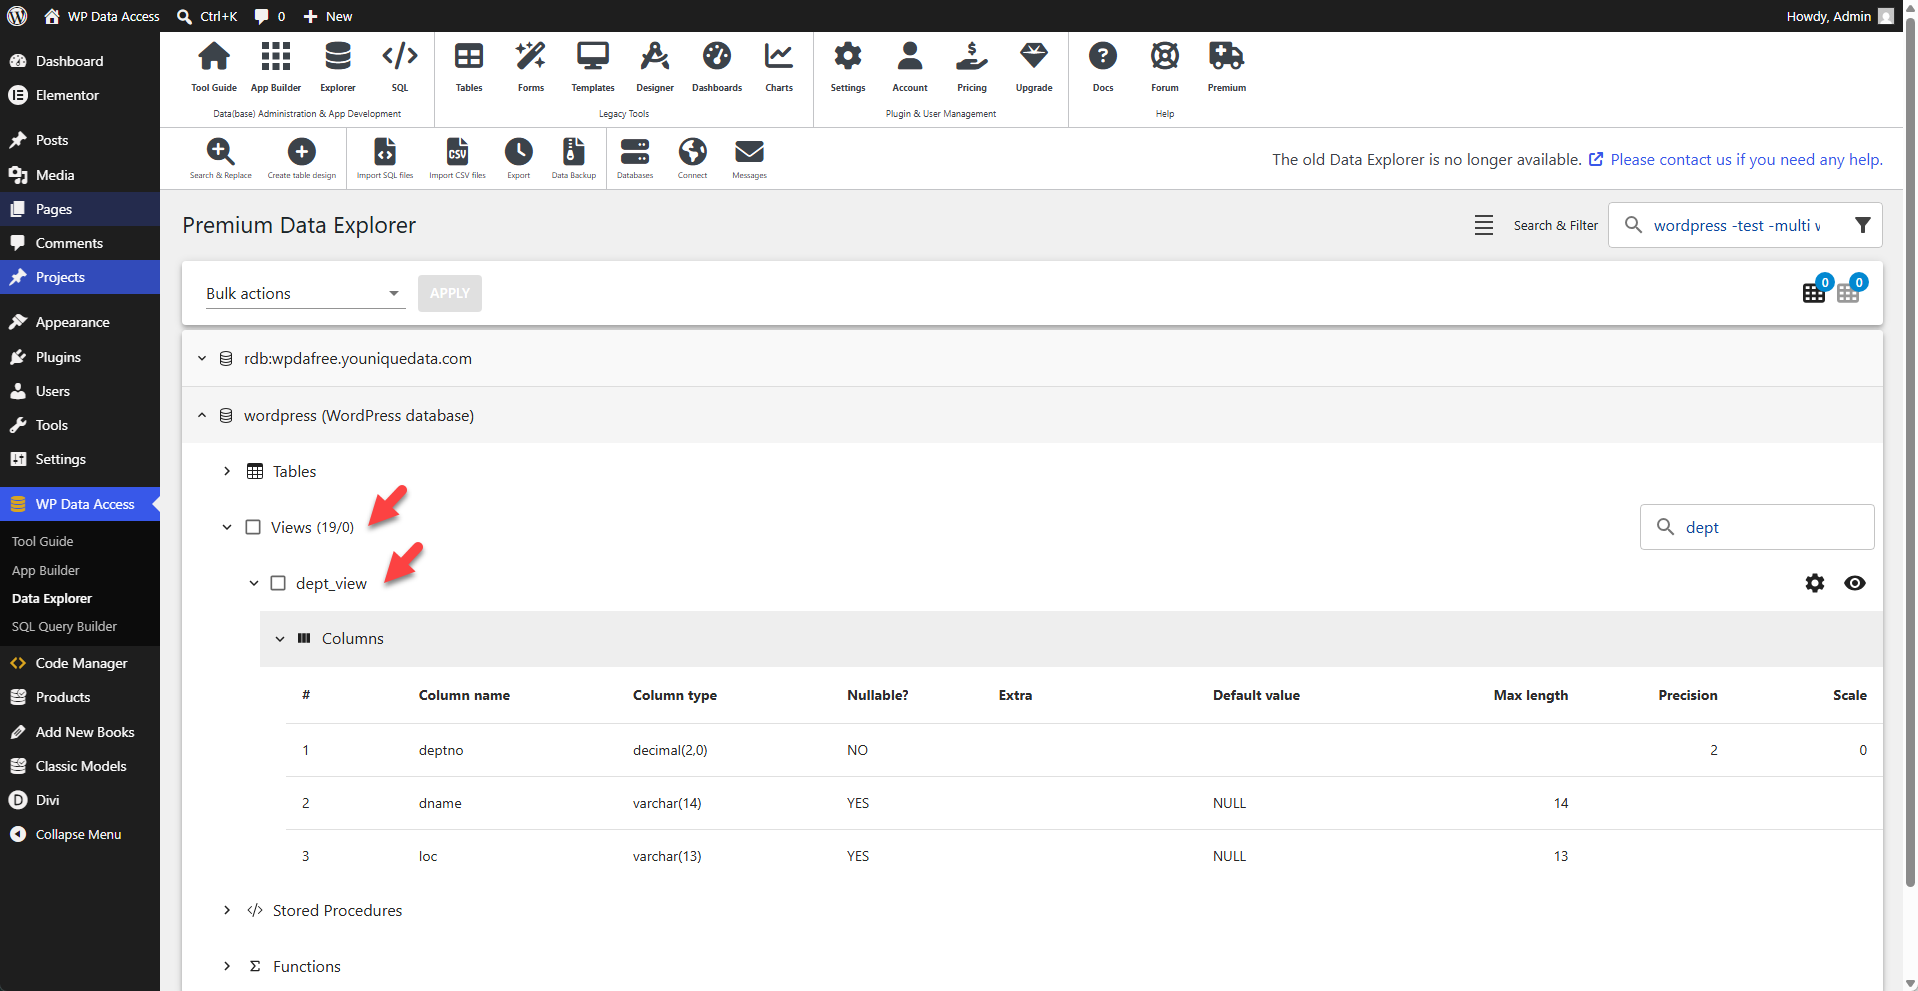Screen dimensions: 1918x991
Task: Open the Howdy, Admin account menu
Action: pyautogui.click(x=1840, y=16)
